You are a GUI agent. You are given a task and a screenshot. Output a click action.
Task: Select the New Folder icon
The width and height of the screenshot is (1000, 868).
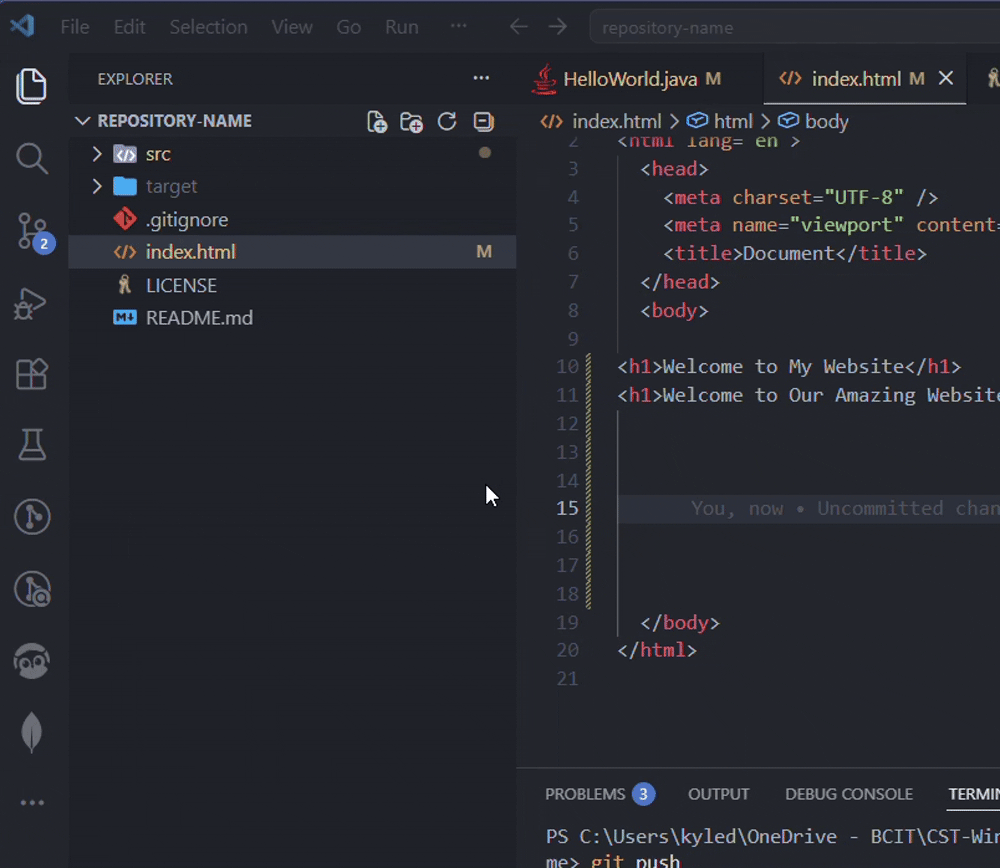(x=411, y=121)
